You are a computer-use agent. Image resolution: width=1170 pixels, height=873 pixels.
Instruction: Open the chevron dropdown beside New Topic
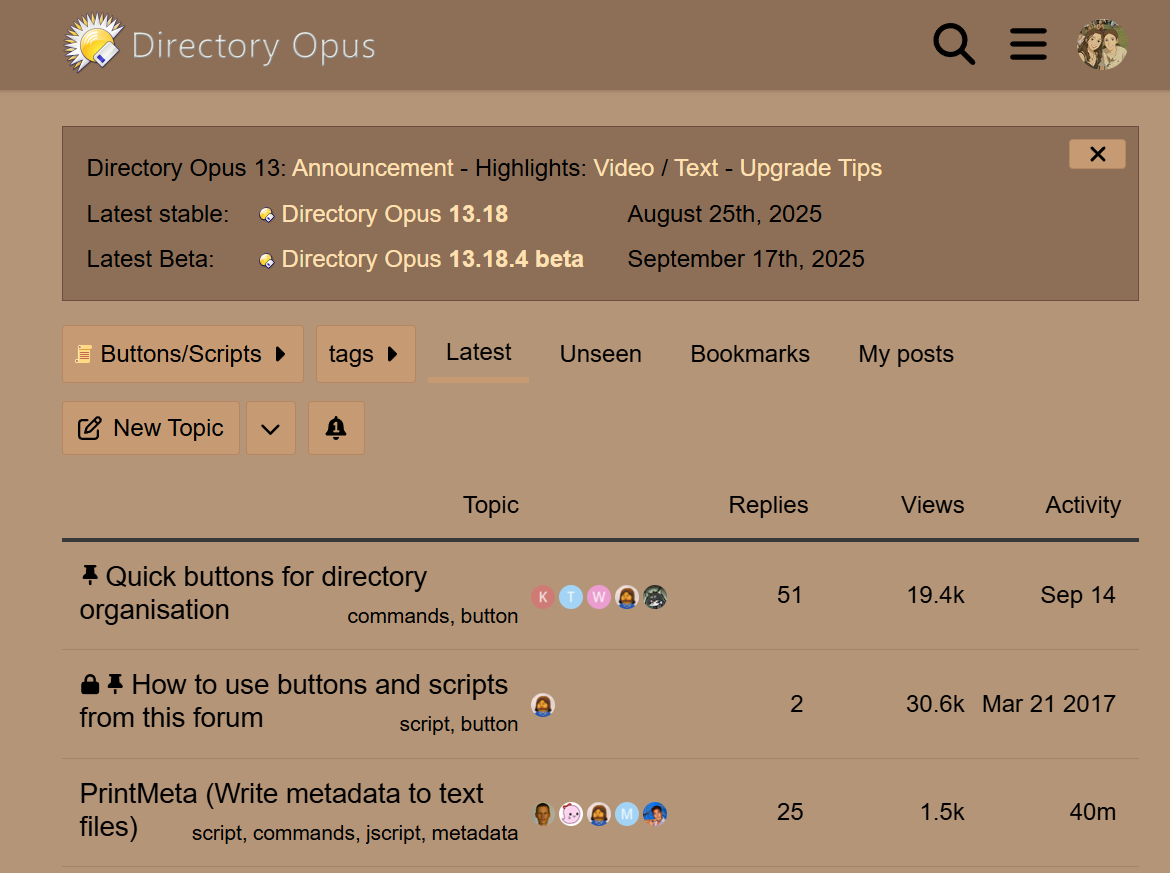[x=270, y=429]
